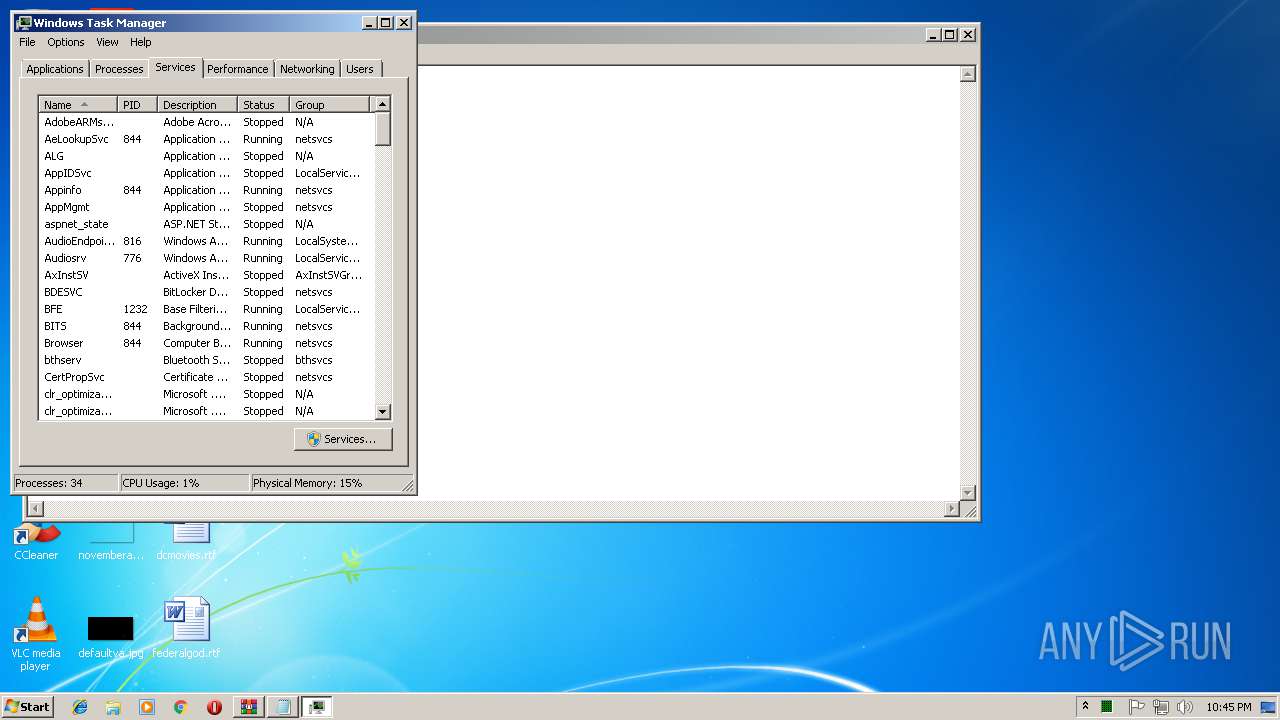Launch Google Chrome from the taskbar
Screen dimensions: 1280x720
point(181,707)
